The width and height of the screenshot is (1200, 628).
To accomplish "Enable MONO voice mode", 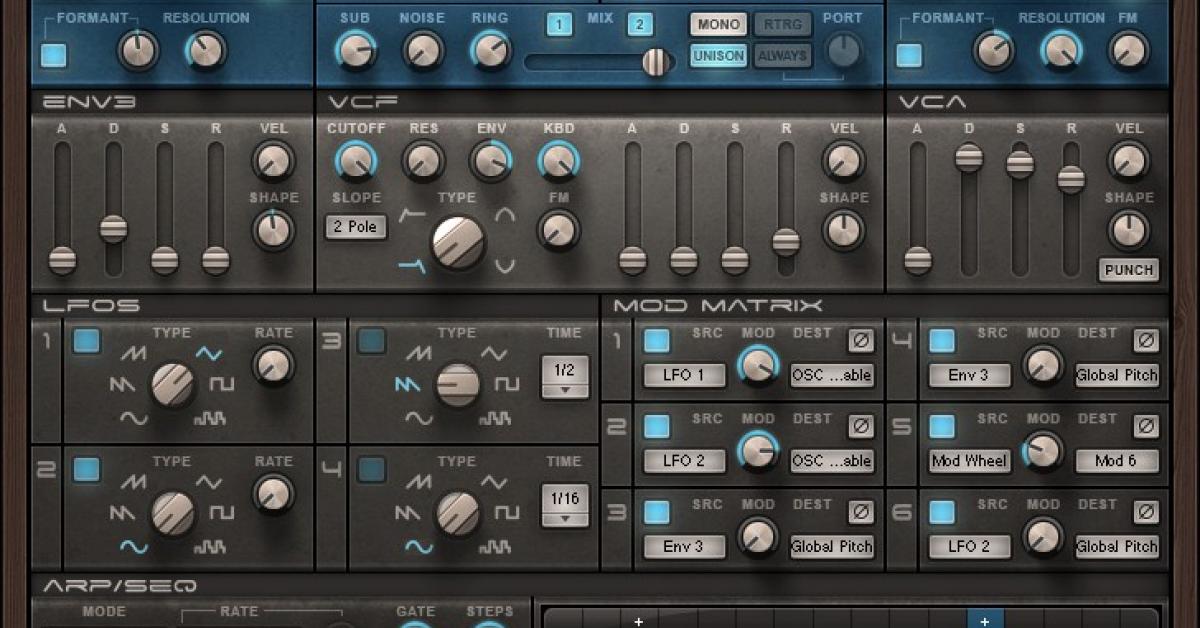I will point(718,24).
